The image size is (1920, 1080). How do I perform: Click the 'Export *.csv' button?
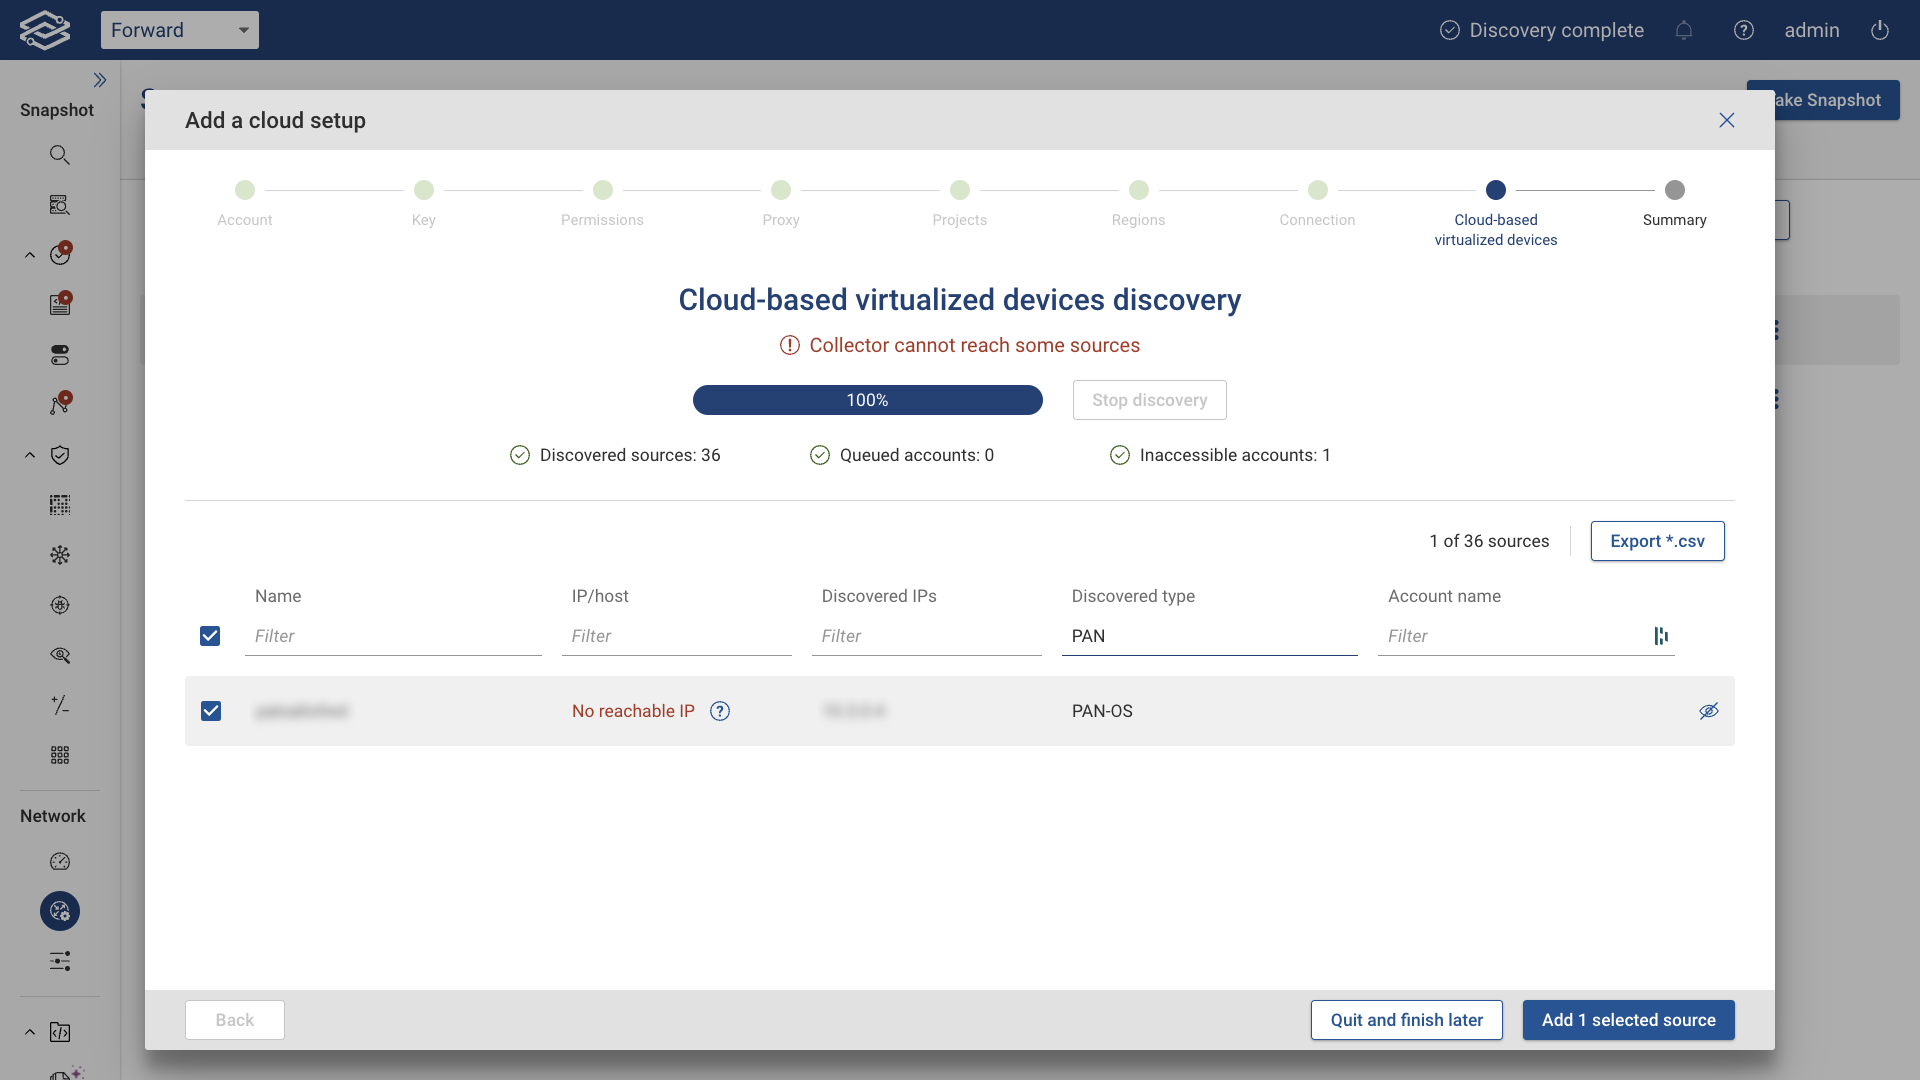[1657, 541]
